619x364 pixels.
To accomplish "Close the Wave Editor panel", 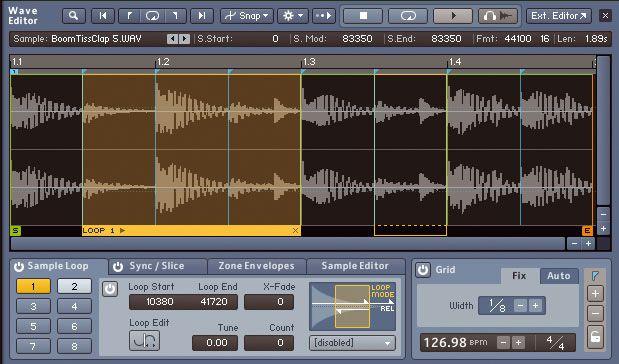I will click(x=605, y=16).
